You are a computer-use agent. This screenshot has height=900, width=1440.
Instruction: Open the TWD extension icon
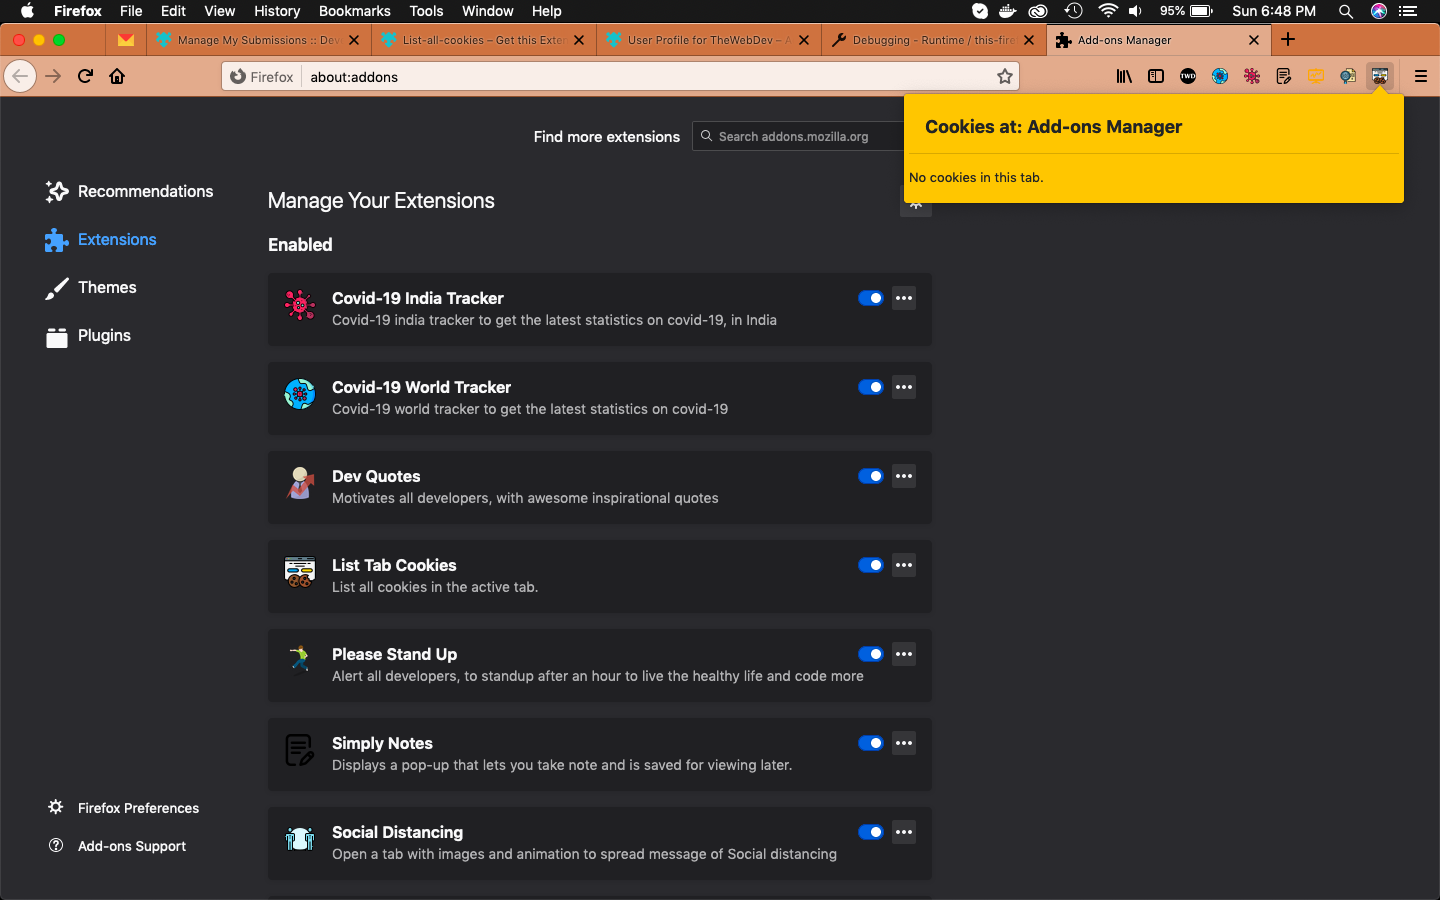(1188, 76)
